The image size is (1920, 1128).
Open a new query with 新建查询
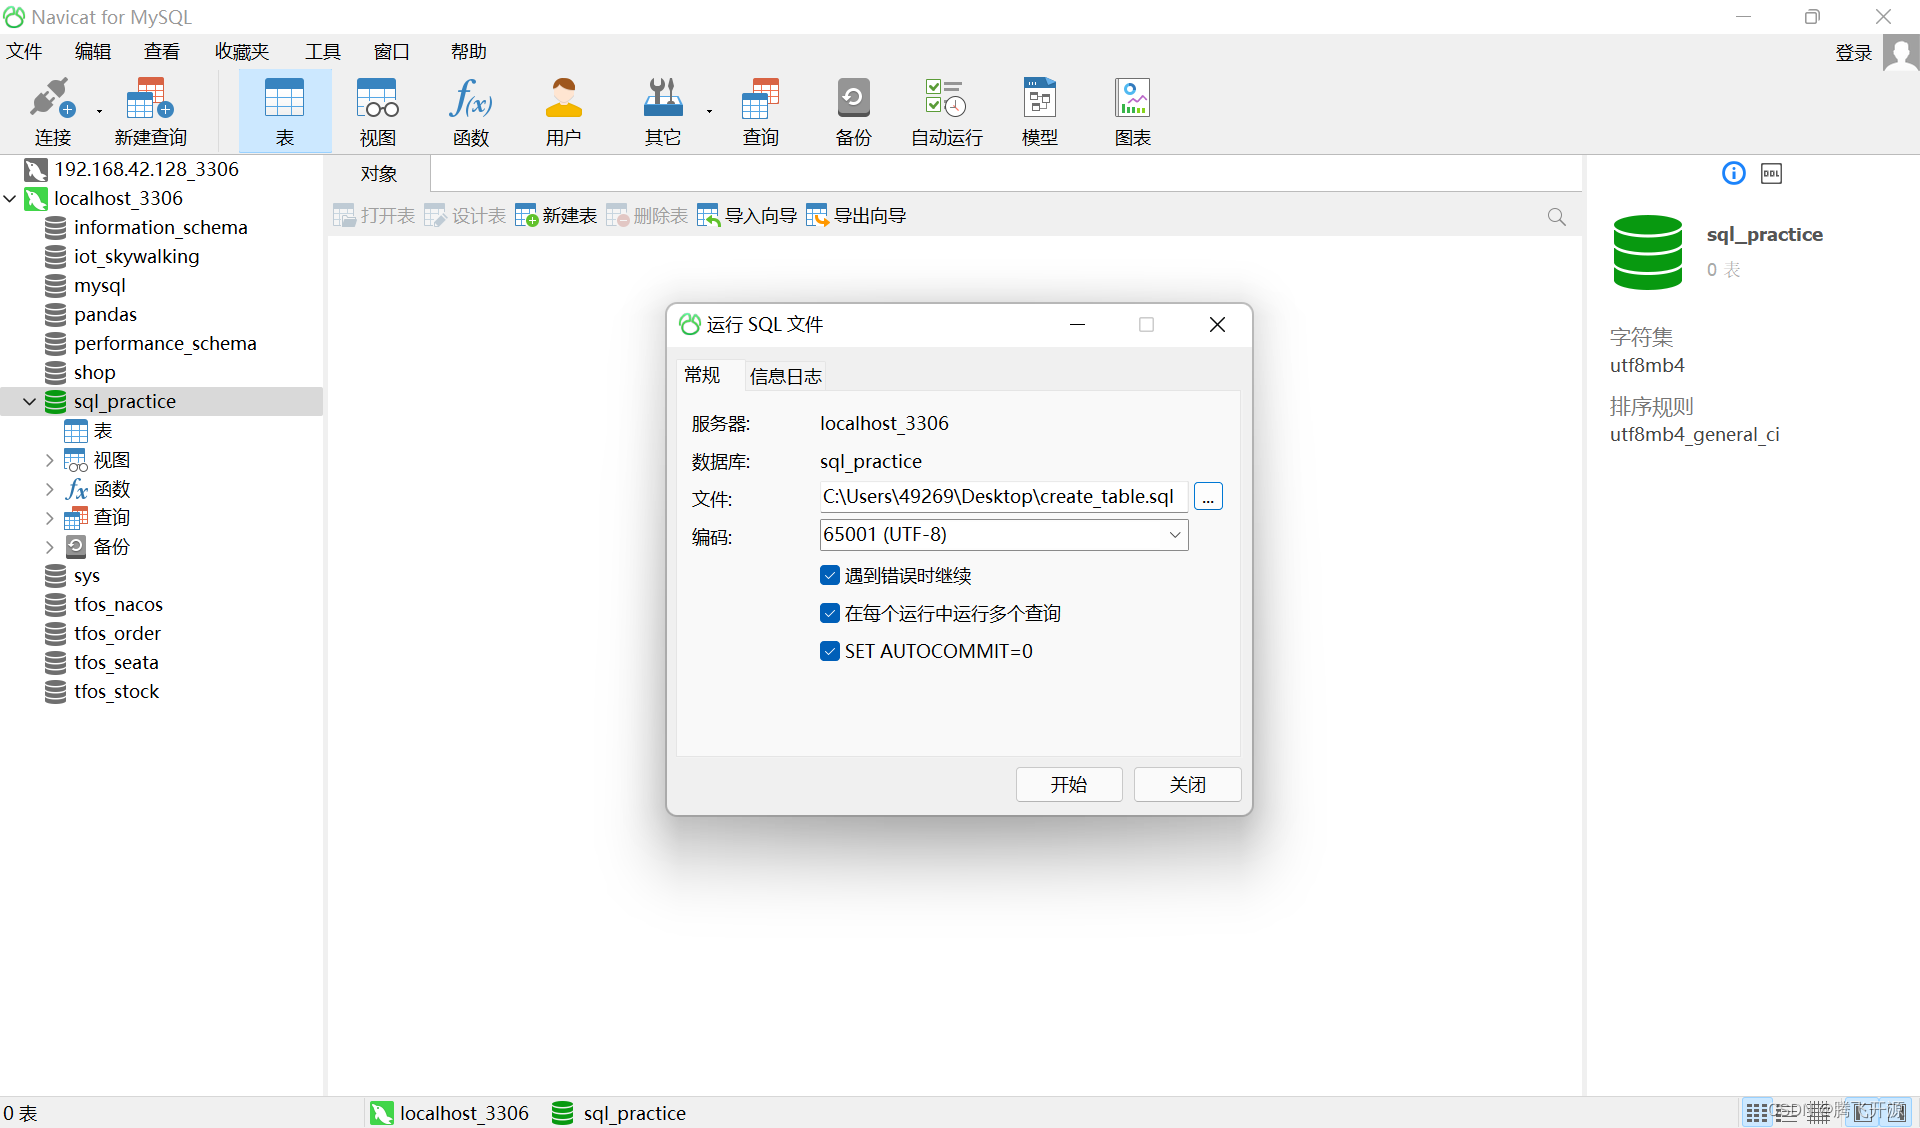coord(150,110)
